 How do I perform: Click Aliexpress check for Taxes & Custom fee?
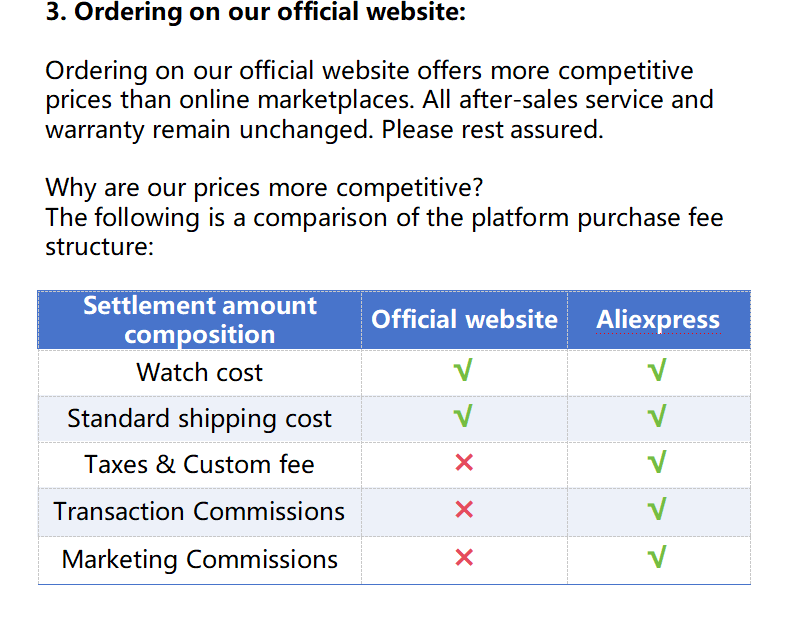(x=657, y=463)
